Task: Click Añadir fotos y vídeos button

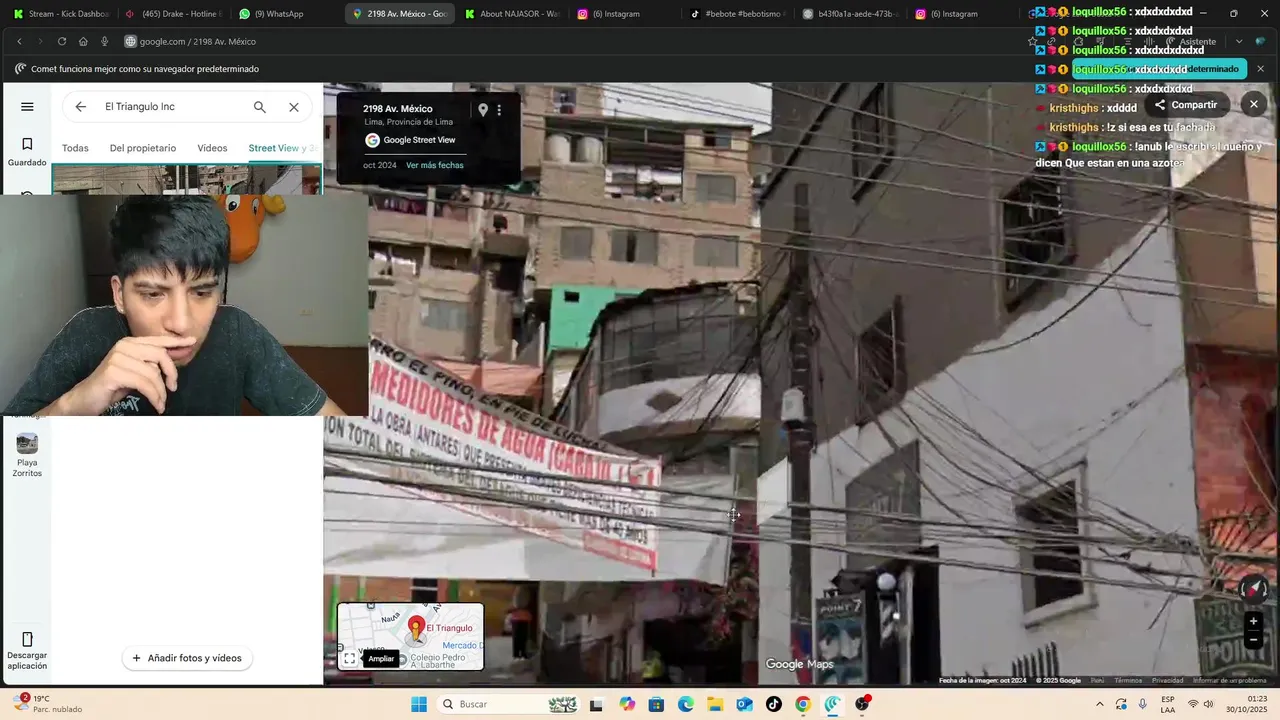Action: [187, 658]
